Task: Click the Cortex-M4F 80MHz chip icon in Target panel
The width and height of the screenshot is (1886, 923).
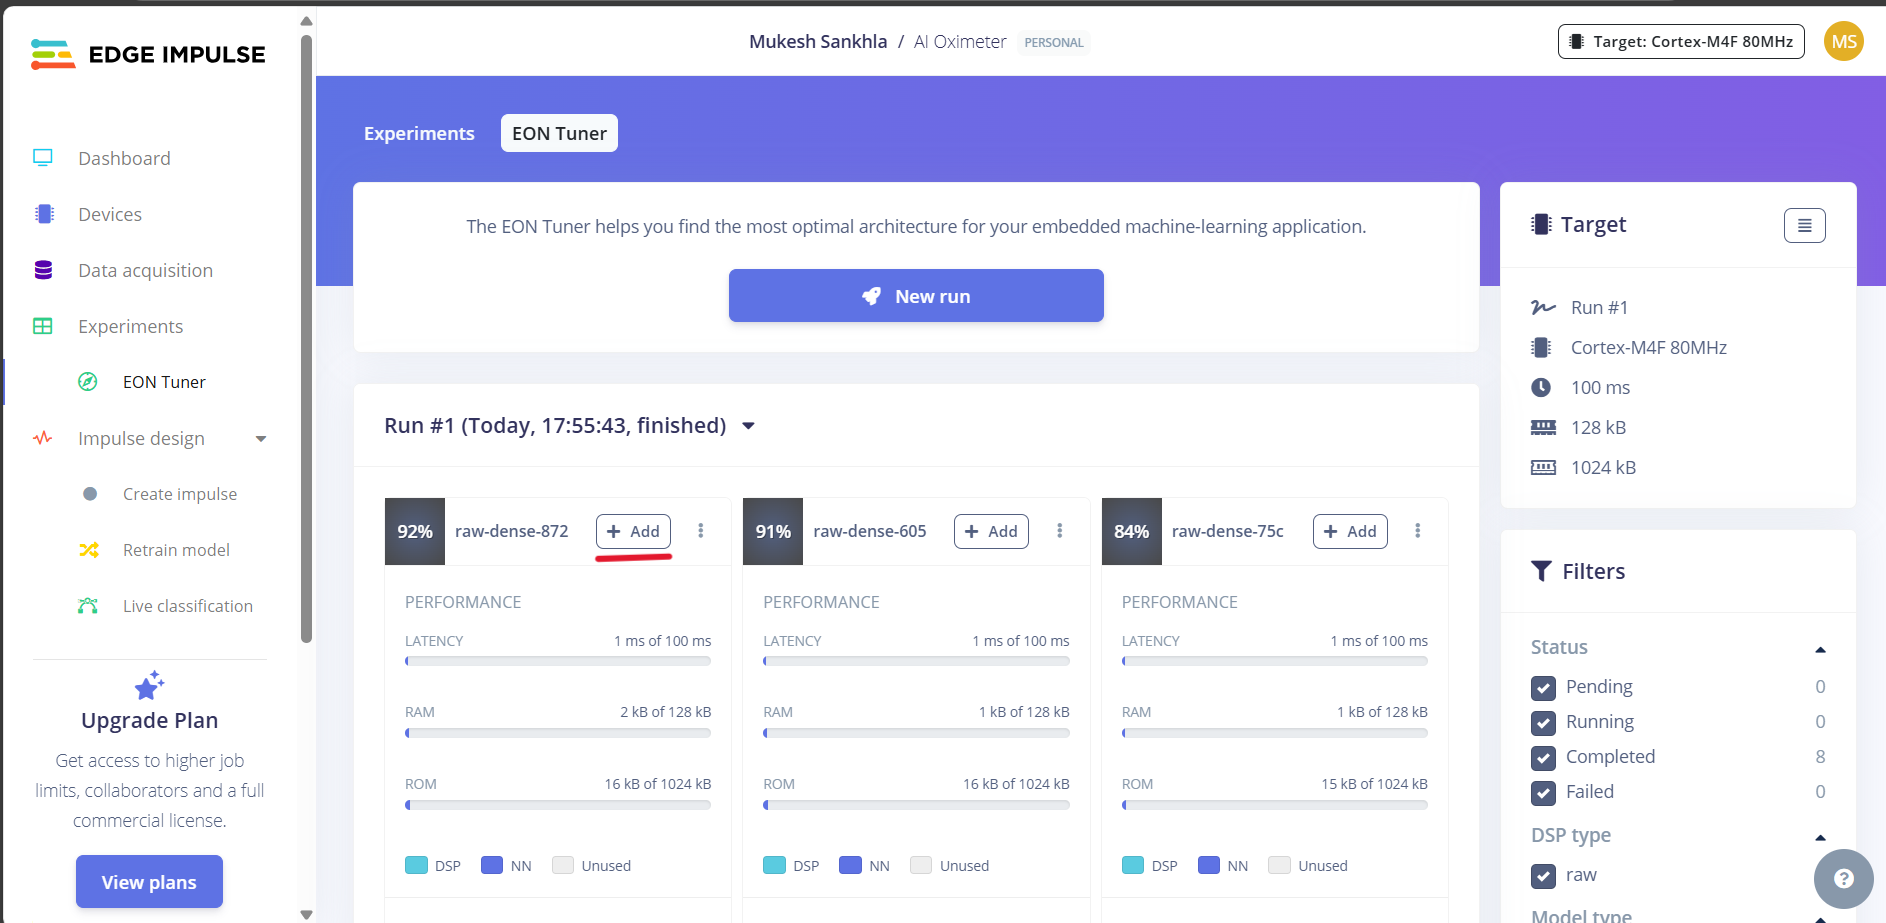Action: tap(1542, 348)
